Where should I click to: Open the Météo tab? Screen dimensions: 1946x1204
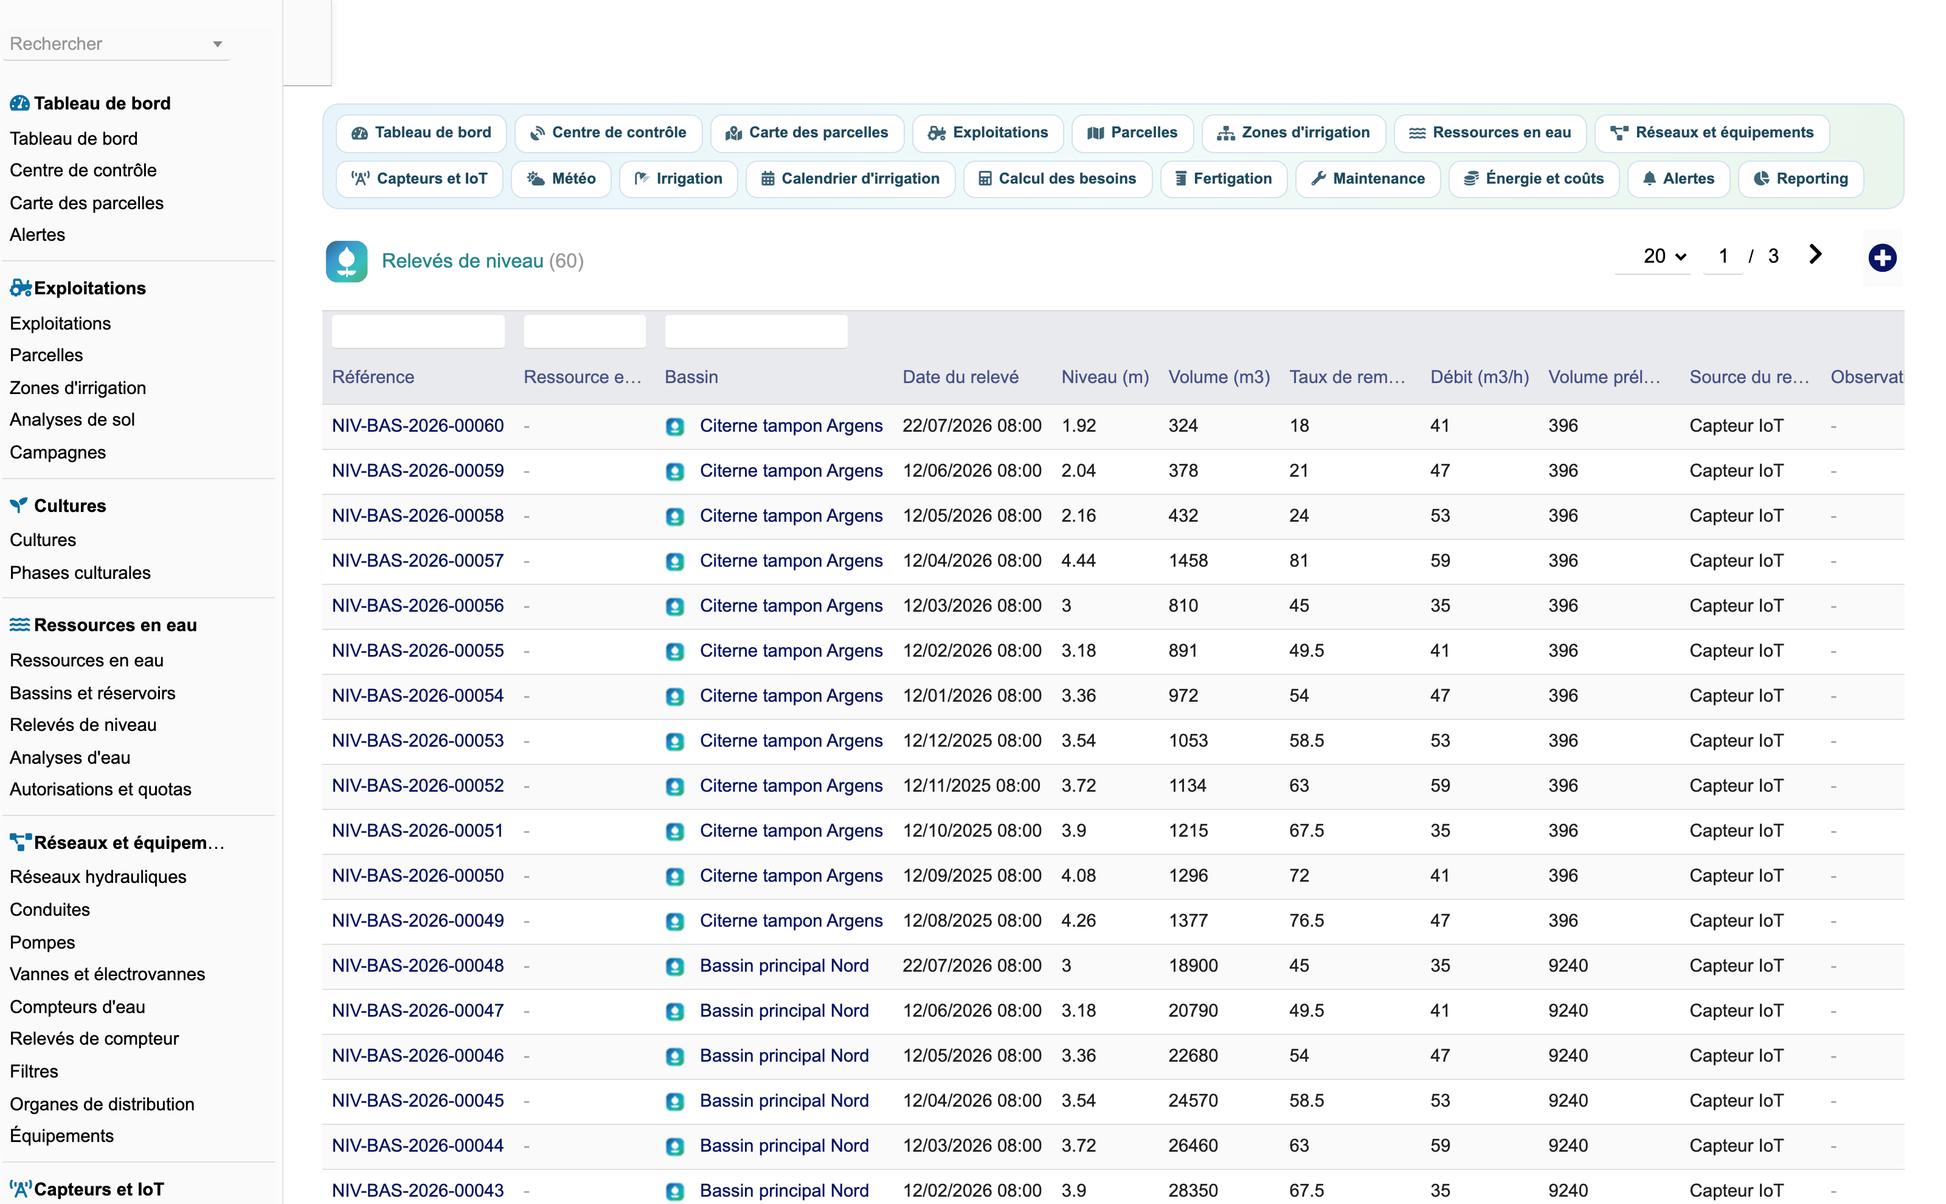561,179
